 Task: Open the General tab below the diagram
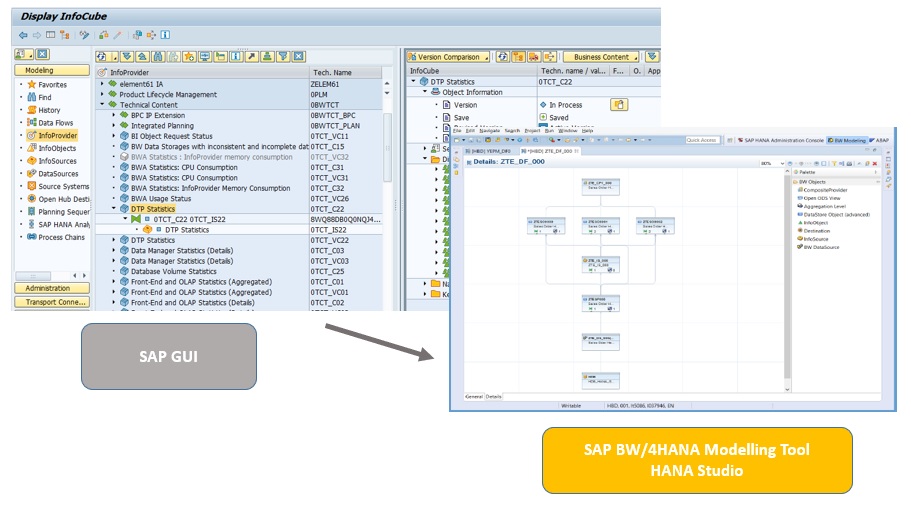(x=474, y=396)
